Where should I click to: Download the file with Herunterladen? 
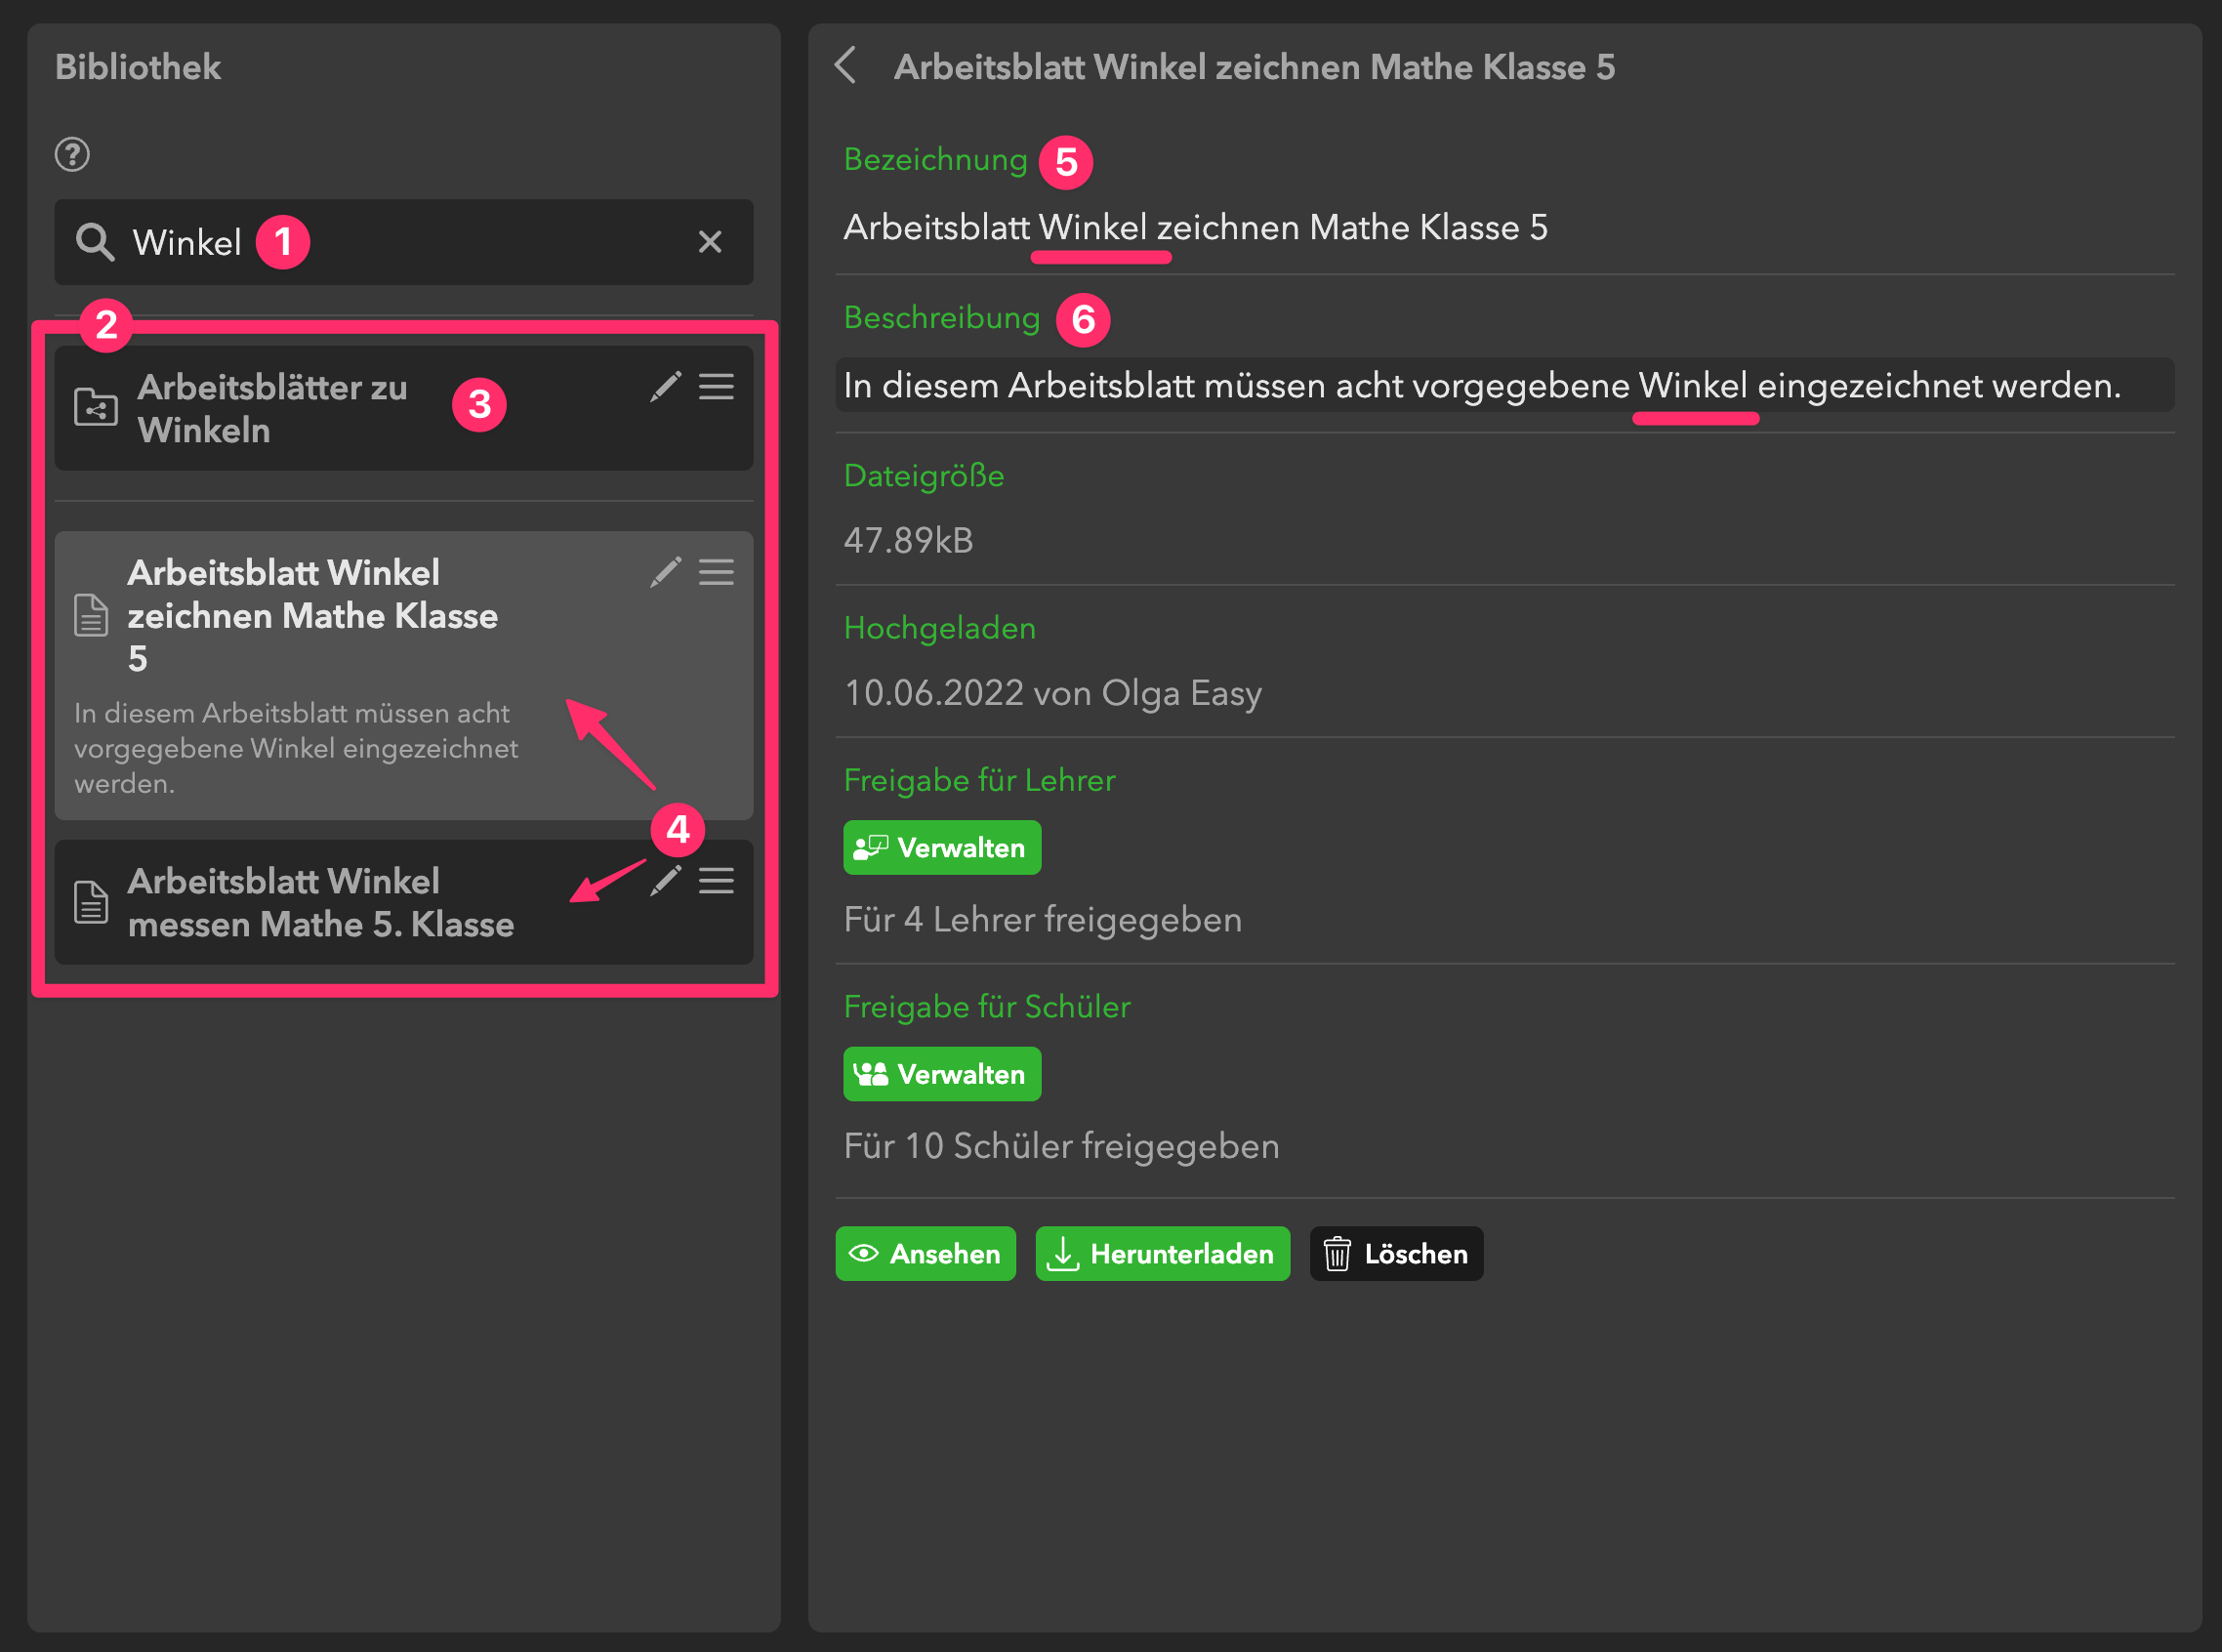coord(1162,1254)
